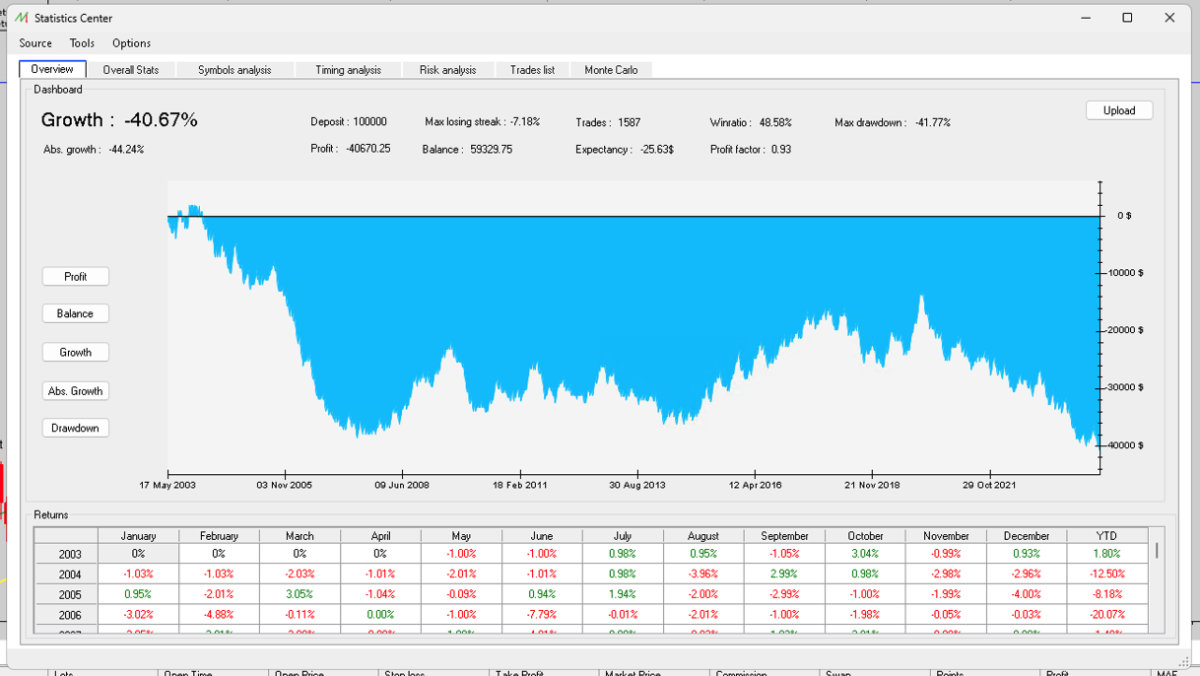1200x676 pixels.
Task: Open the Tools menu
Action: (x=82, y=43)
